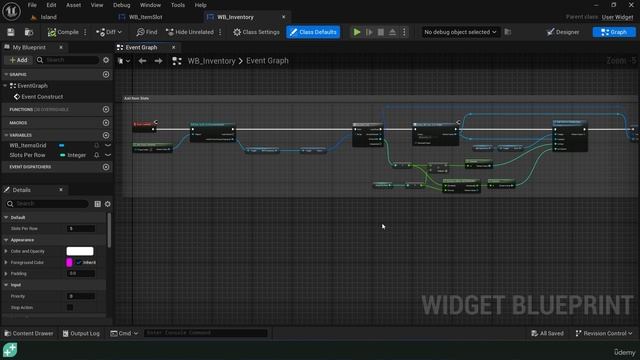Start play in editor

(x=357, y=32)
